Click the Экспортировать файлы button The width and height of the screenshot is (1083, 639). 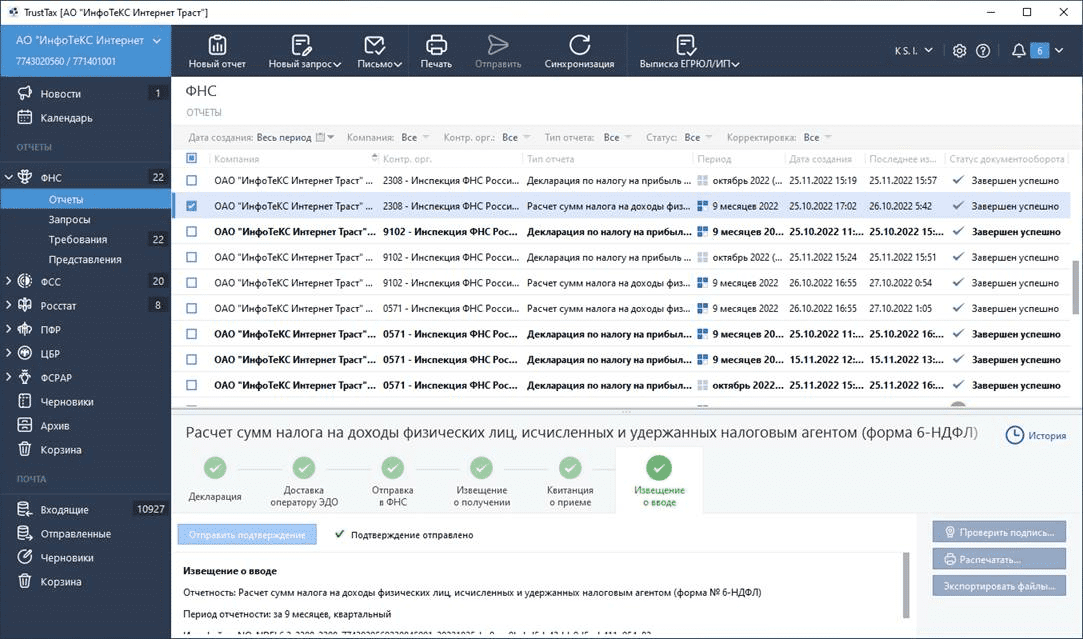(998, 585)
